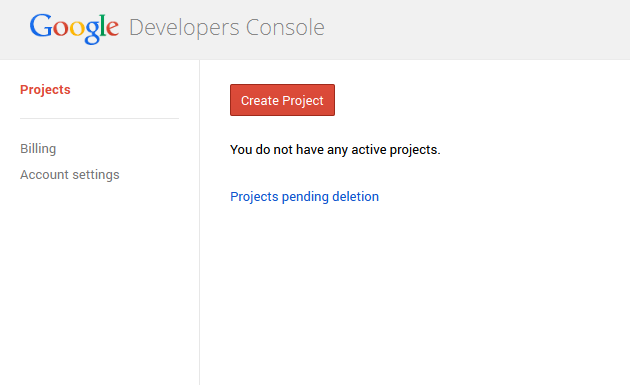
Task: Open the Projects section in the sidebar
Action: click(x=45, y=90)
